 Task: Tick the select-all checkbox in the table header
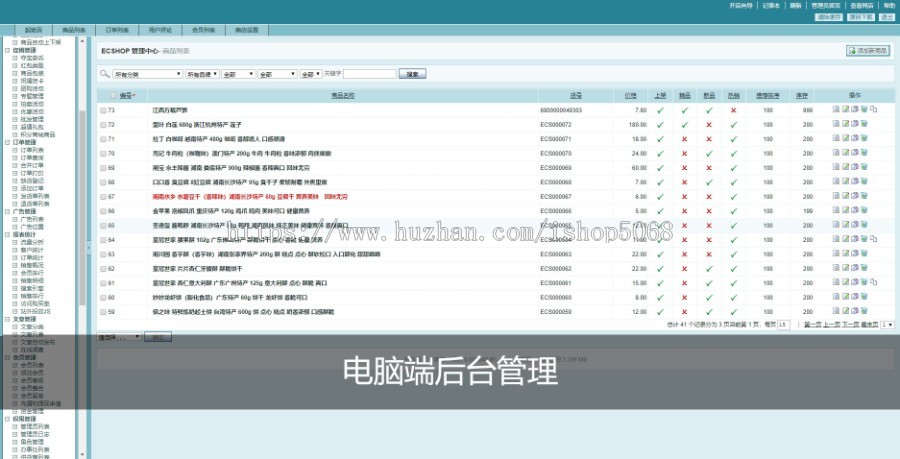pos(114,96)
